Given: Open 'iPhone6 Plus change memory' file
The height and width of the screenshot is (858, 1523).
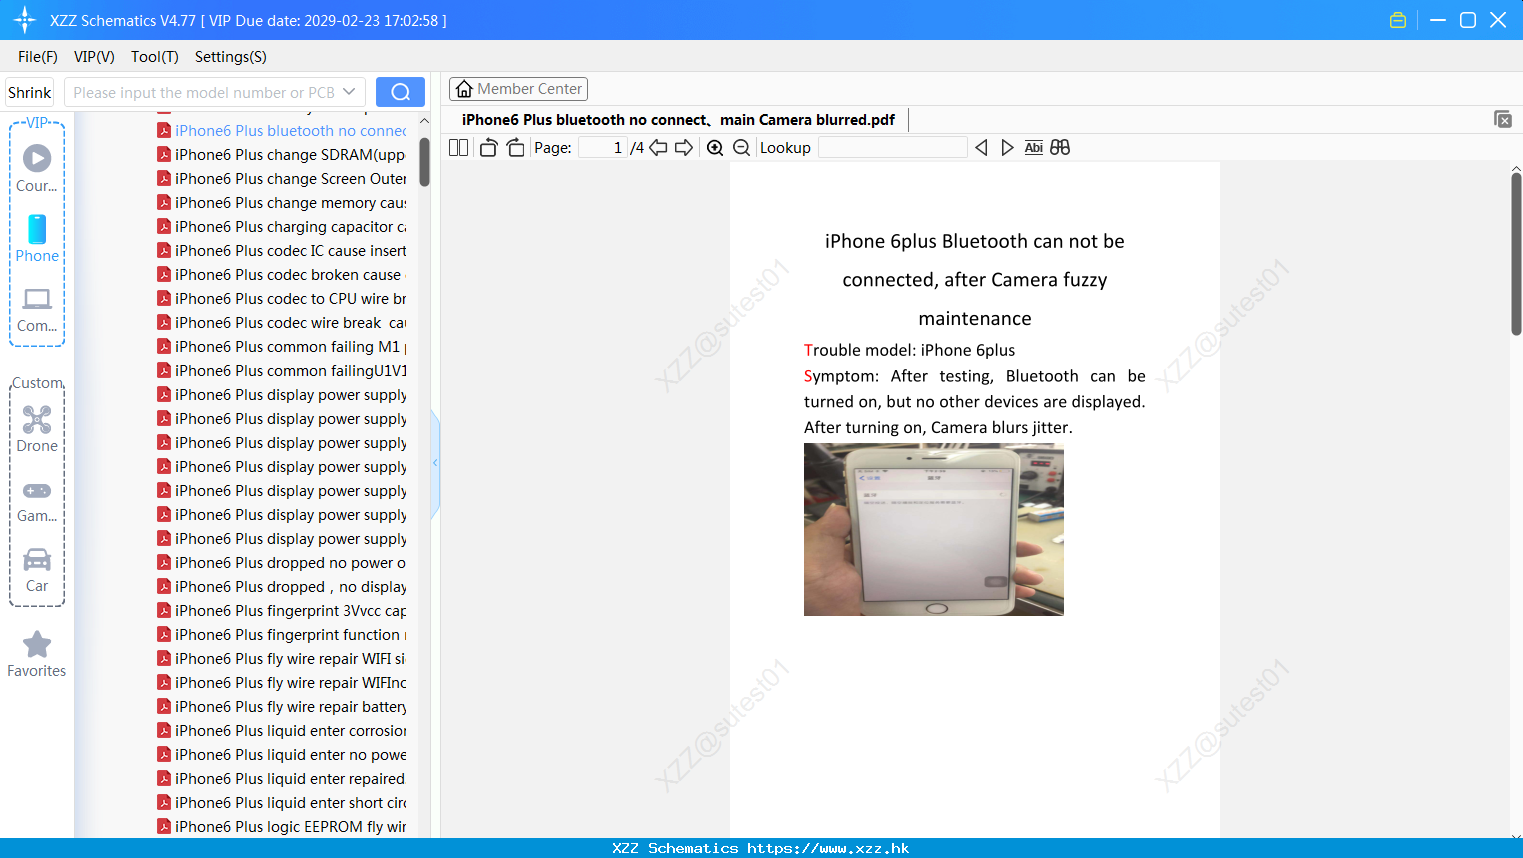Looking at the screenshot, I should (x=282, y=202).
